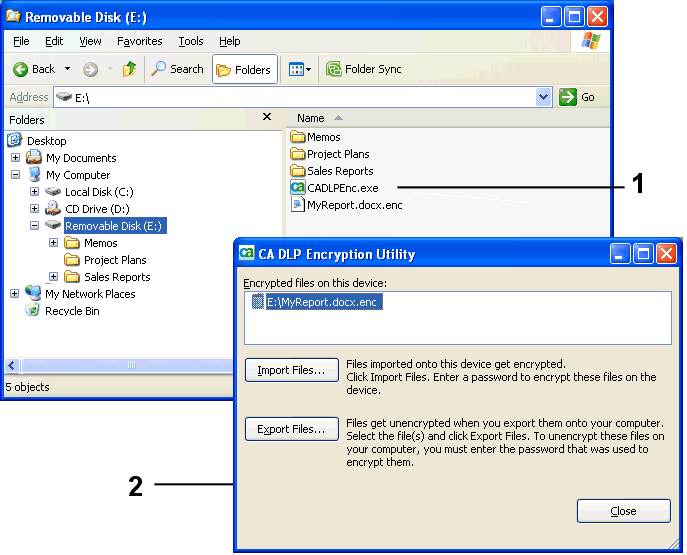Toggle the Folders pane button
The image size is (687, 555).
(244, 69)
